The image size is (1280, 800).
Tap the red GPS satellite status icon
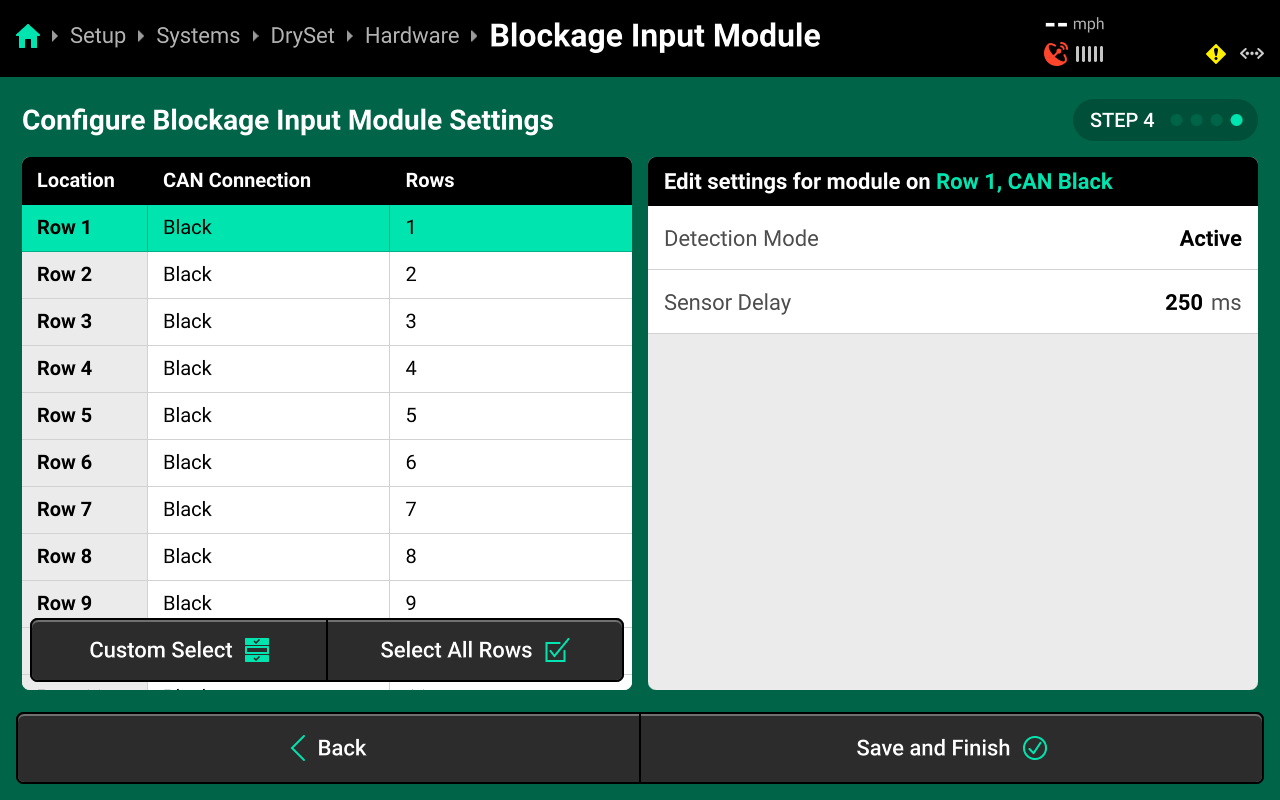(x=1056, y=54)
